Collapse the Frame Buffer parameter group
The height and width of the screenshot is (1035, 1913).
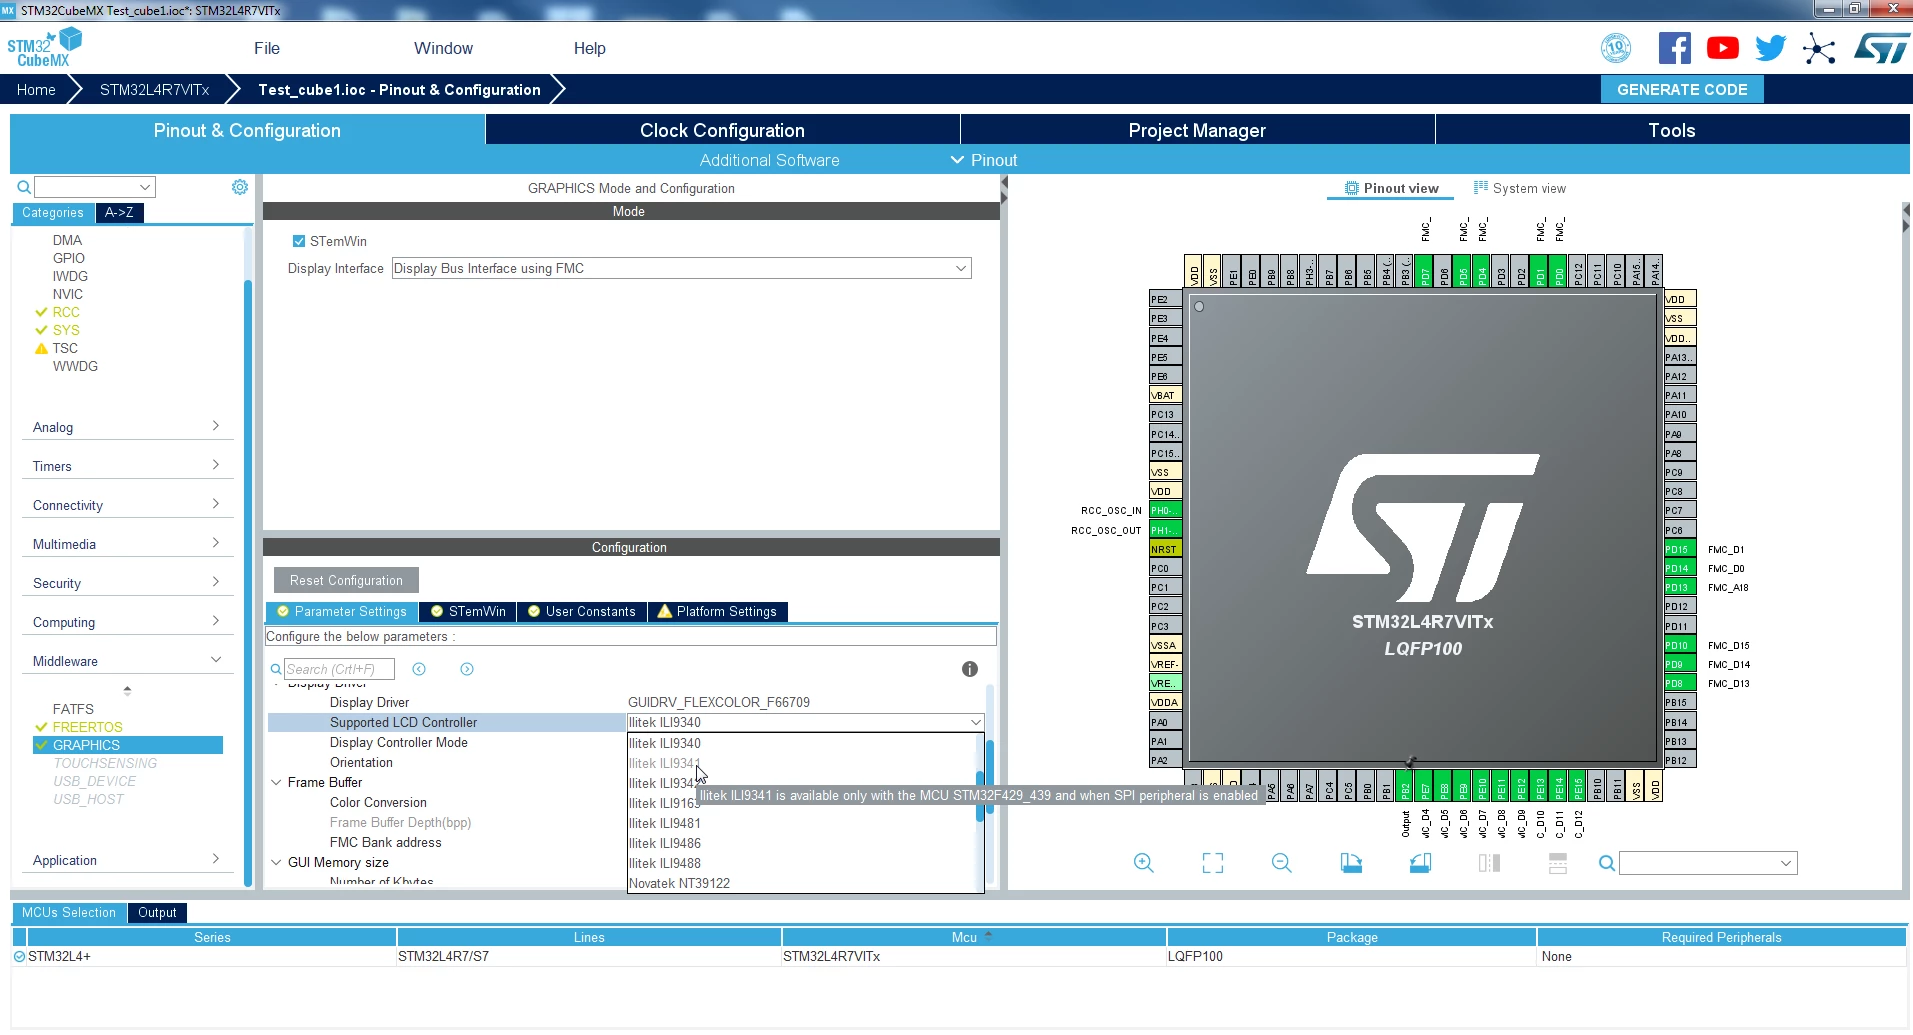point(276,782)
